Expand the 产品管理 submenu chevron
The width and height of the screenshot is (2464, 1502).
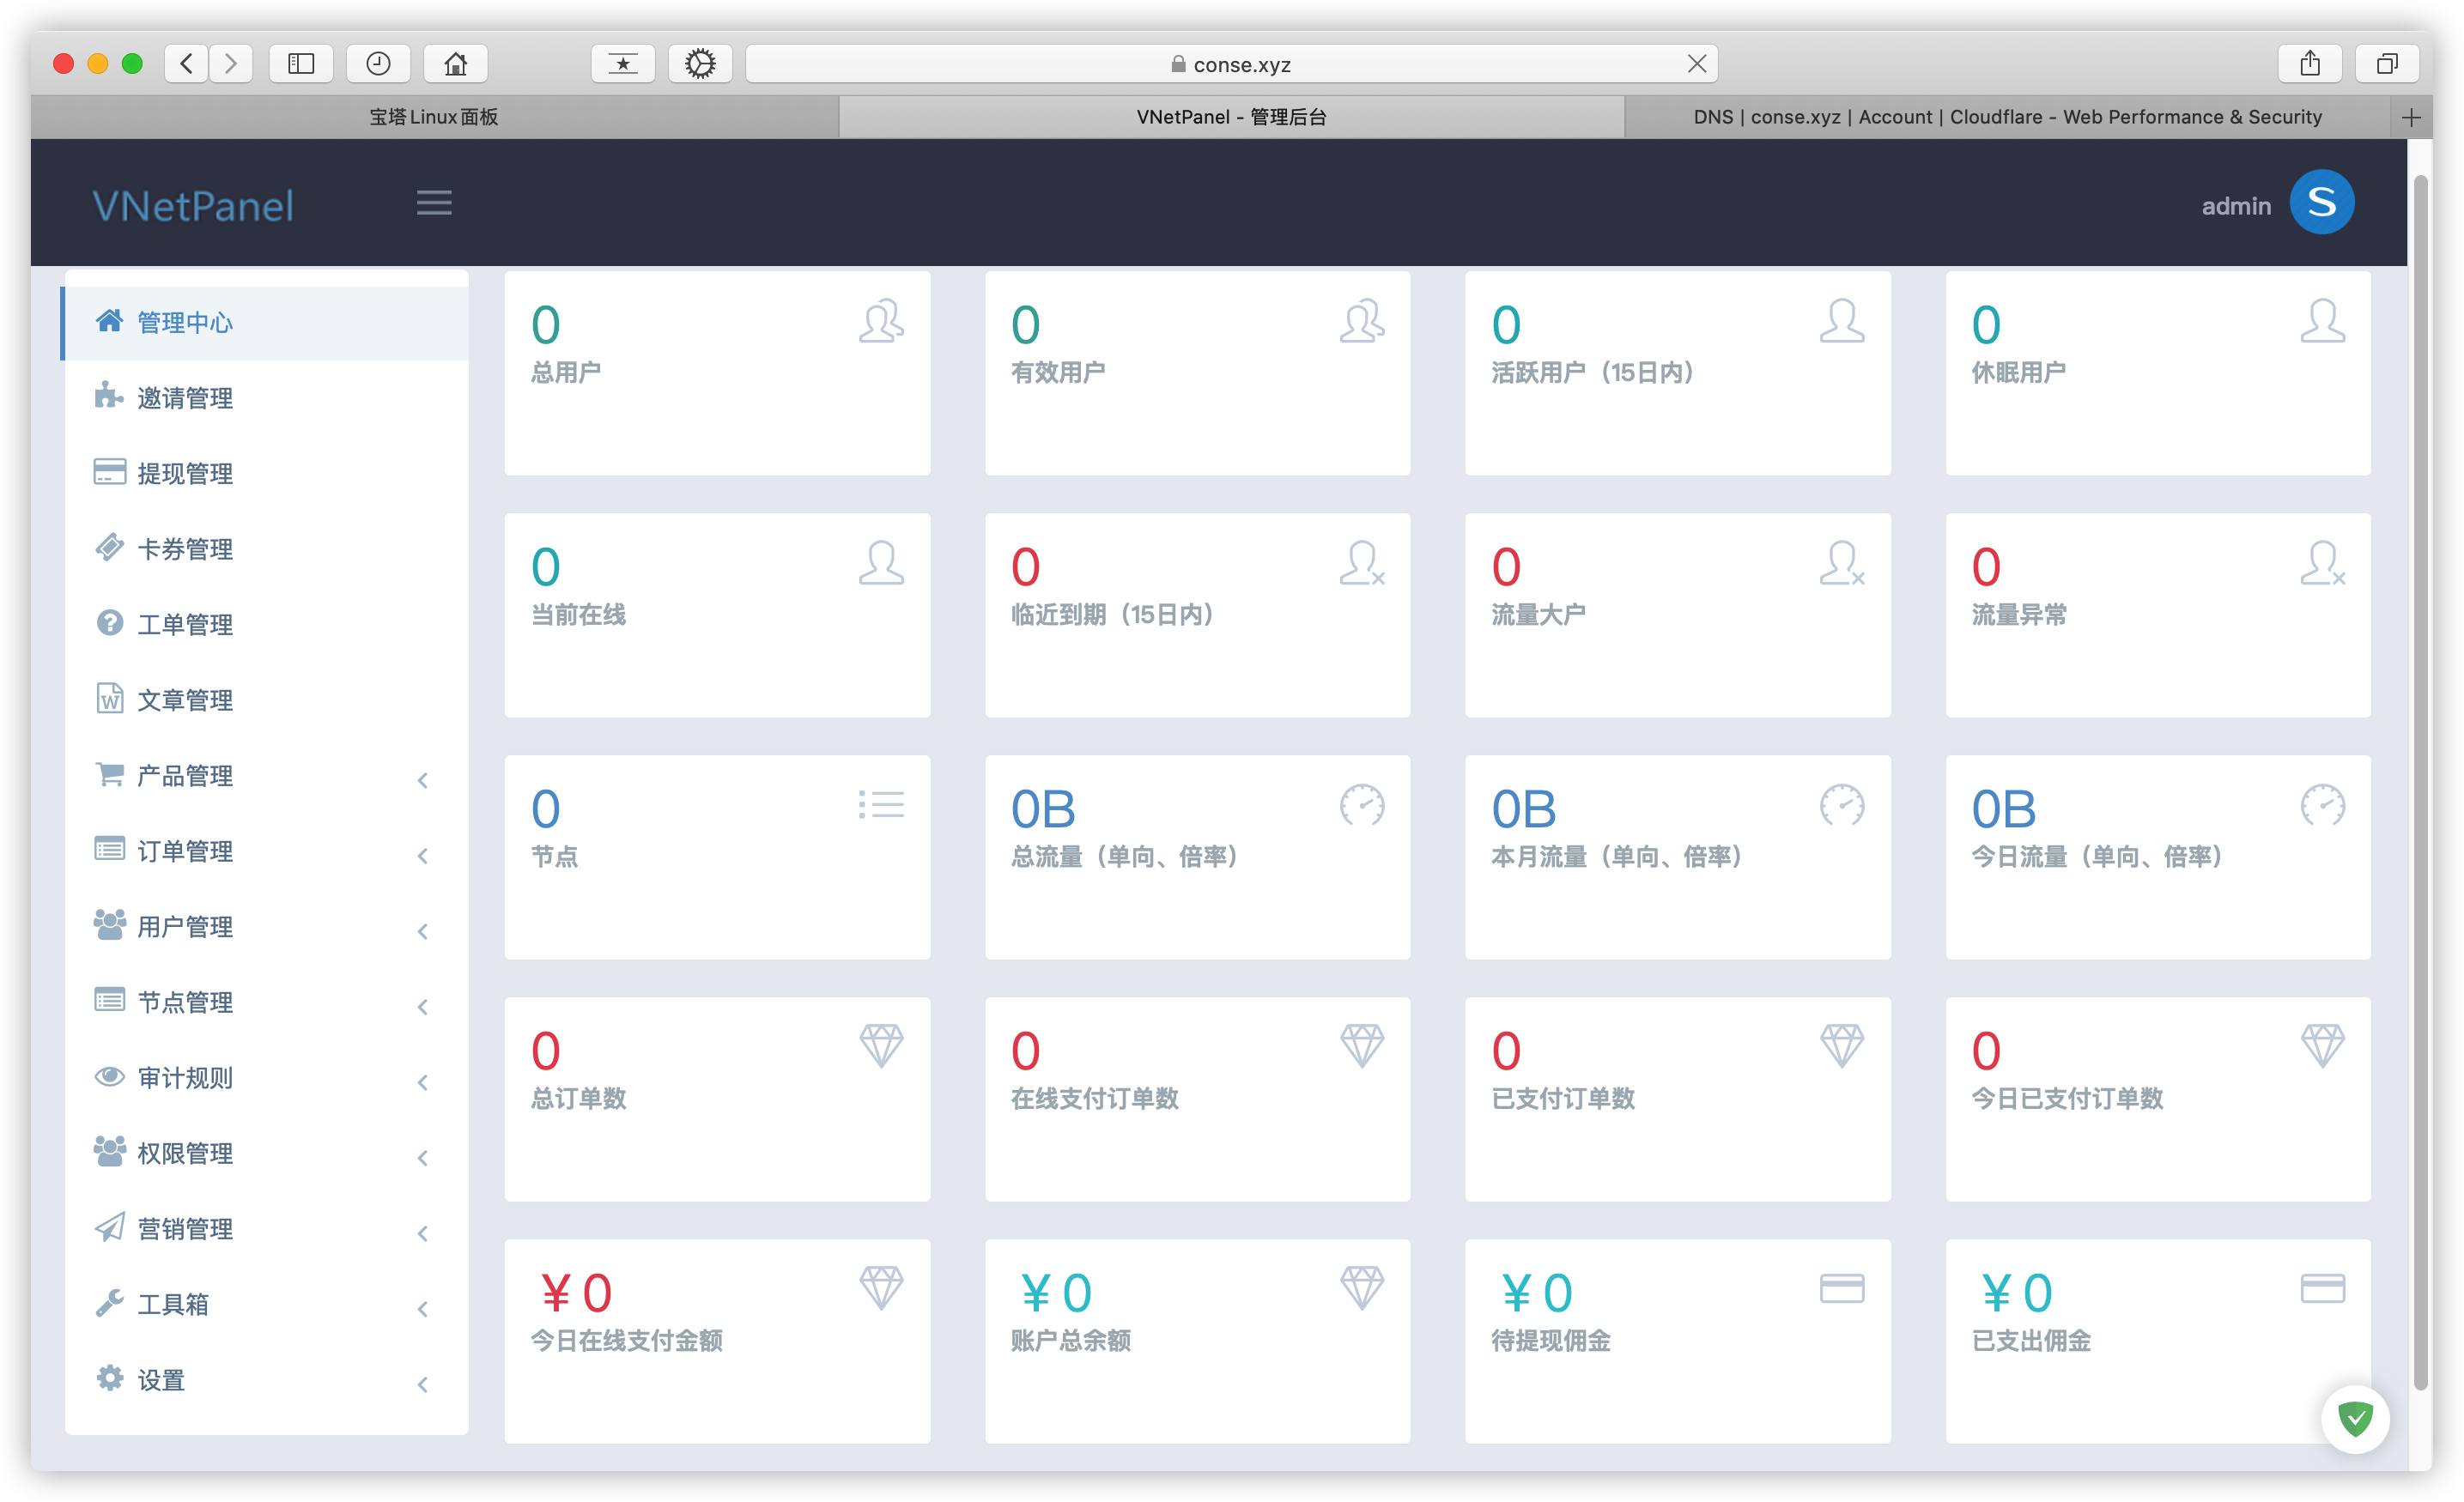423,780
